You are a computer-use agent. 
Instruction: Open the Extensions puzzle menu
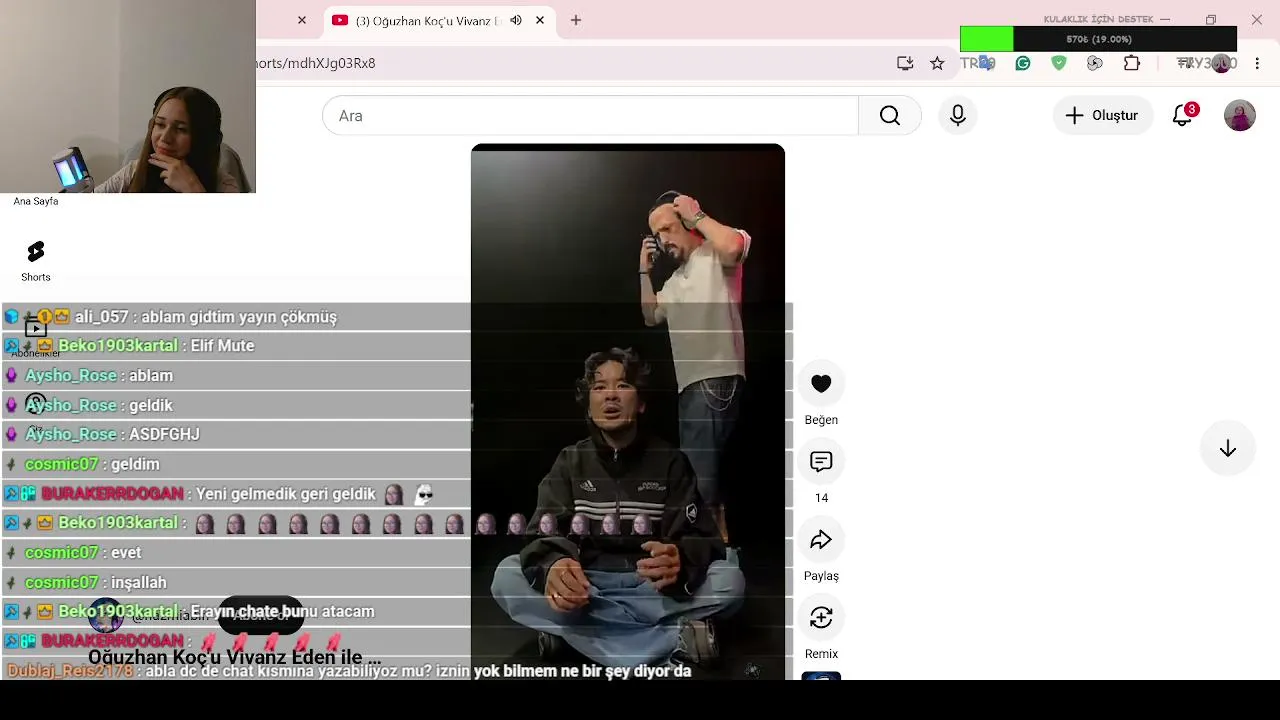pos(1132,63)
